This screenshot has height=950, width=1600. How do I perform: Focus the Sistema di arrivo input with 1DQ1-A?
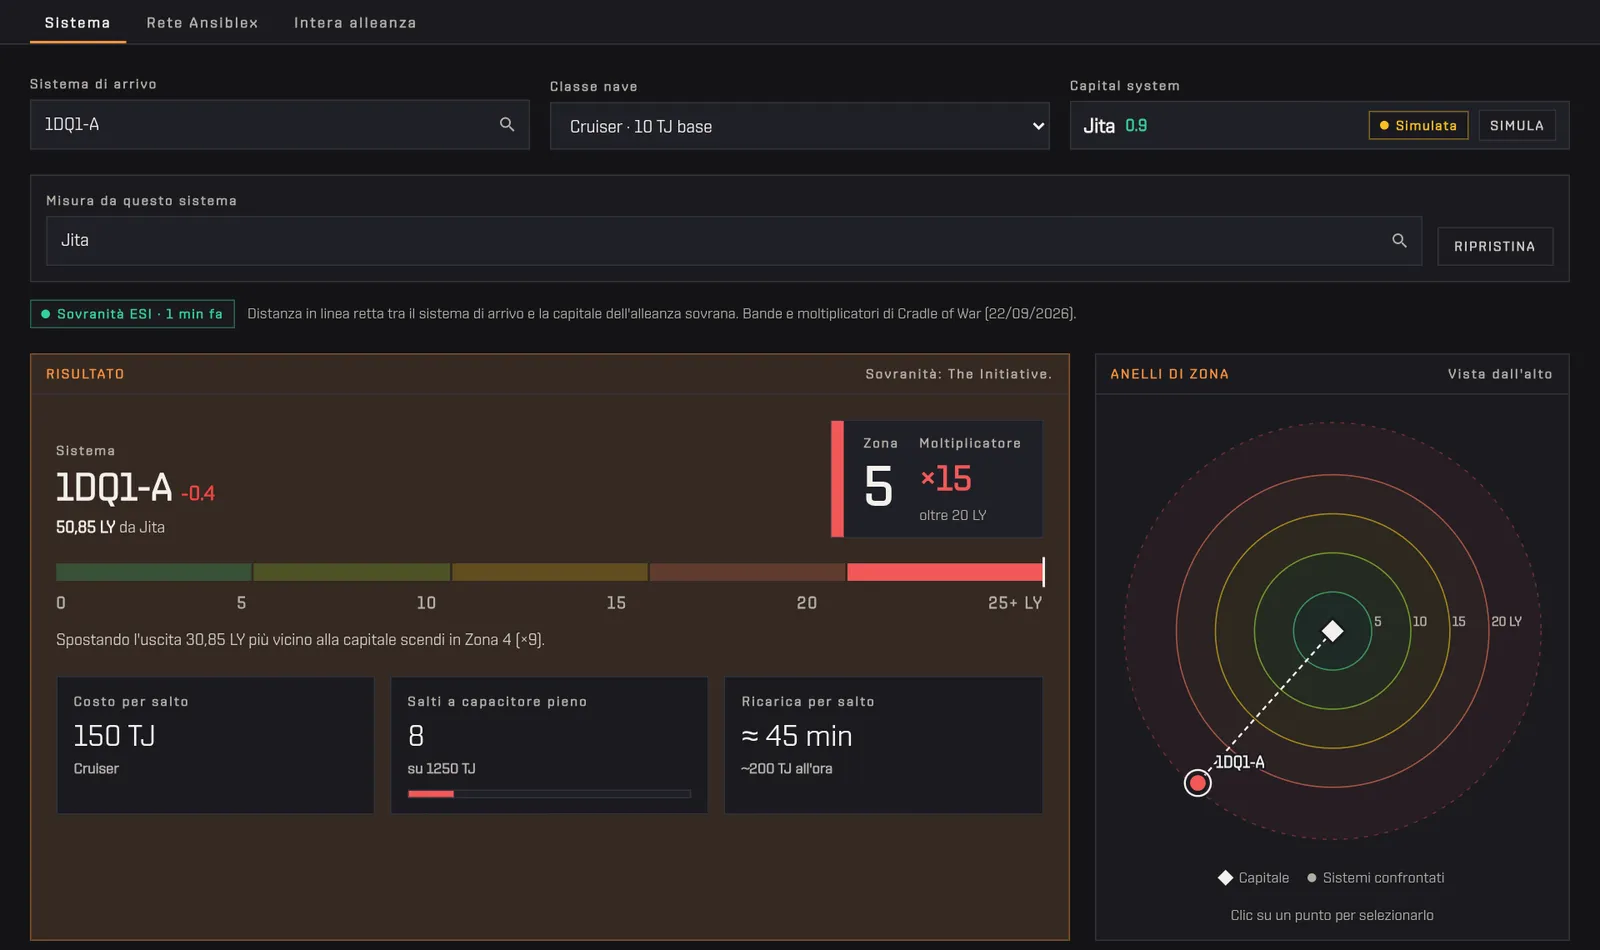coord(279,124)
